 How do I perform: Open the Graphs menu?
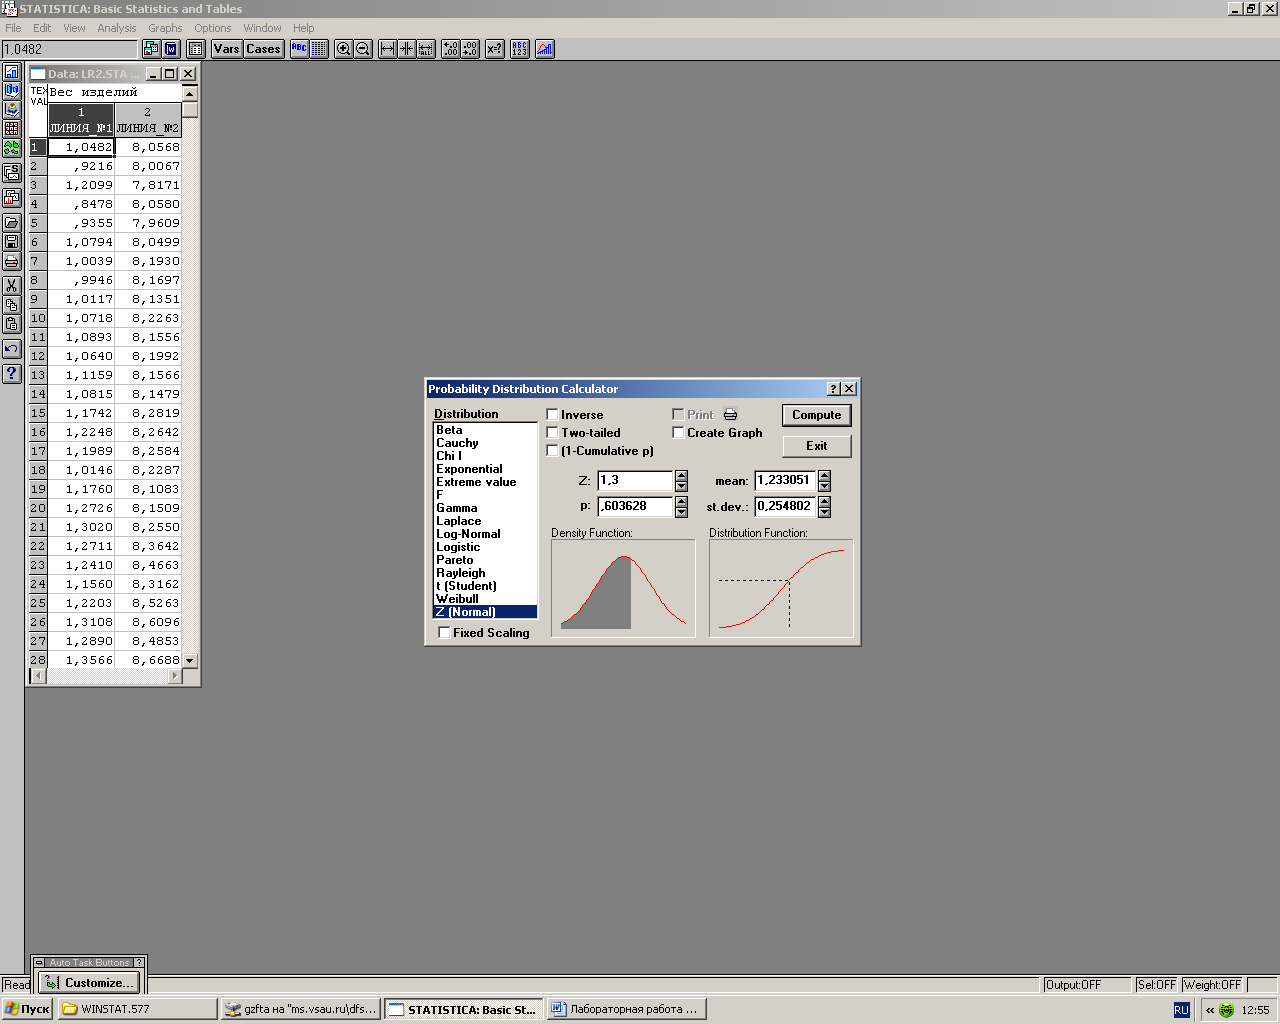pos(165,28)
